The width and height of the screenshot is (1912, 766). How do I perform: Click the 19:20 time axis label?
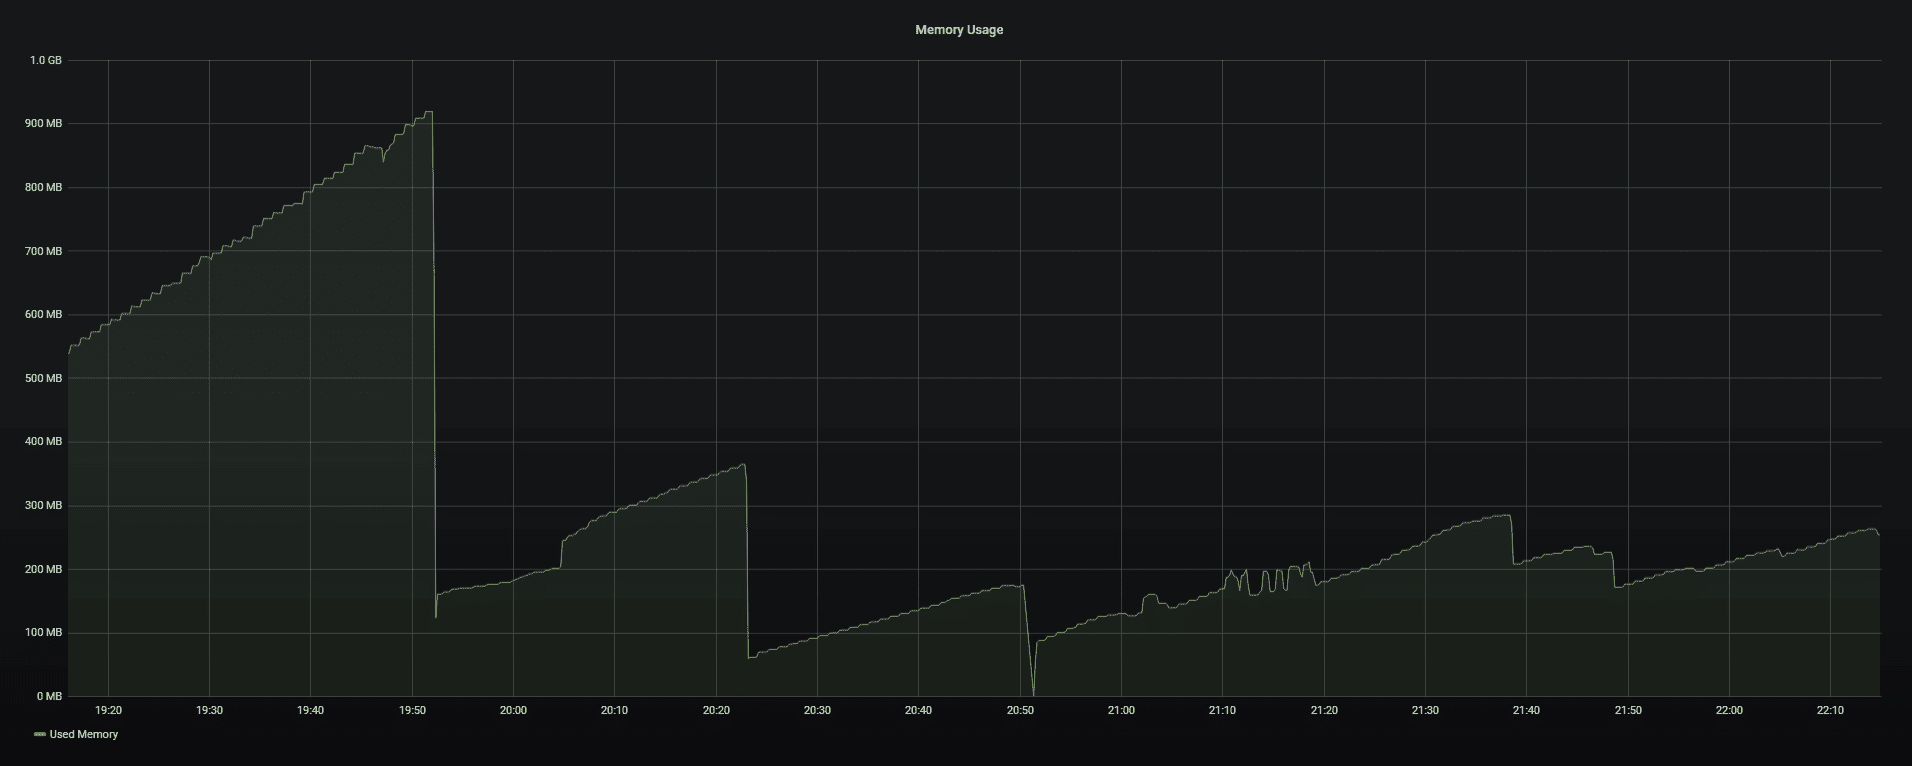pyautogui.click(x=108, y=711)
